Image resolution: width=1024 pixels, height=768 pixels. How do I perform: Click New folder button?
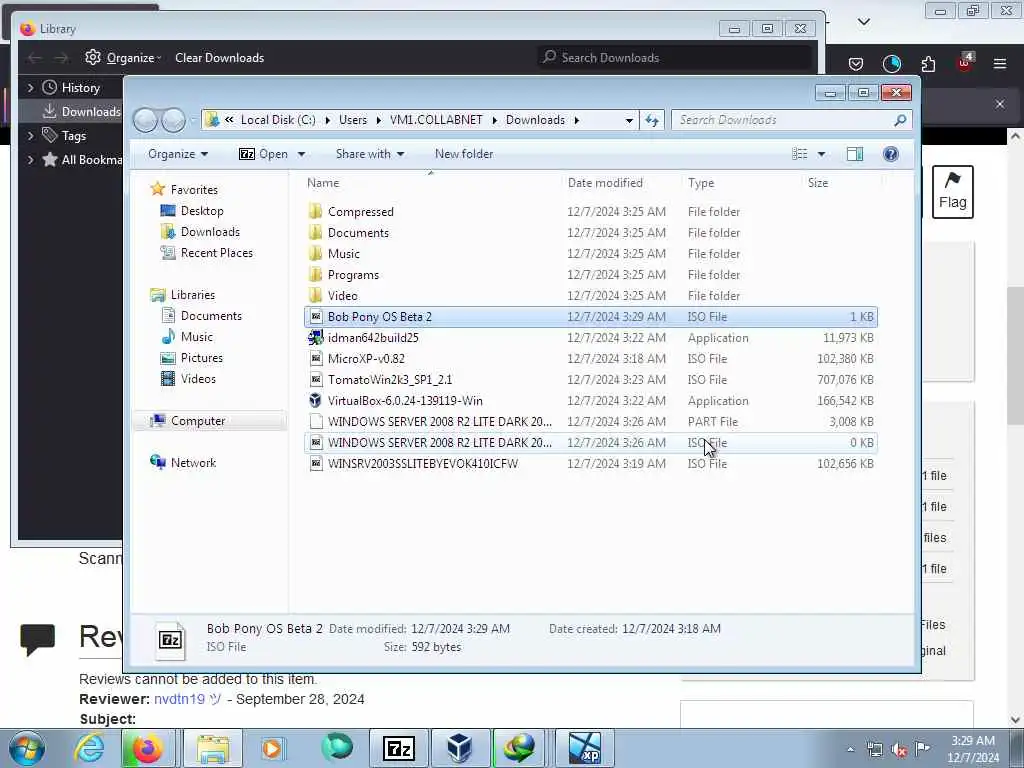(464, 154)
